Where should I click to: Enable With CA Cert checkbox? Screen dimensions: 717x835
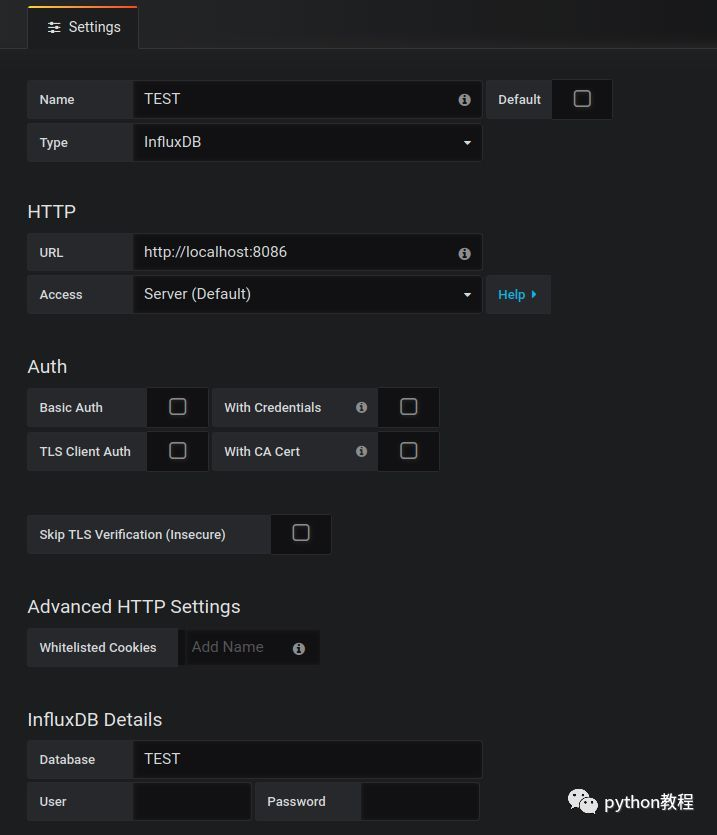click(409, 451)
